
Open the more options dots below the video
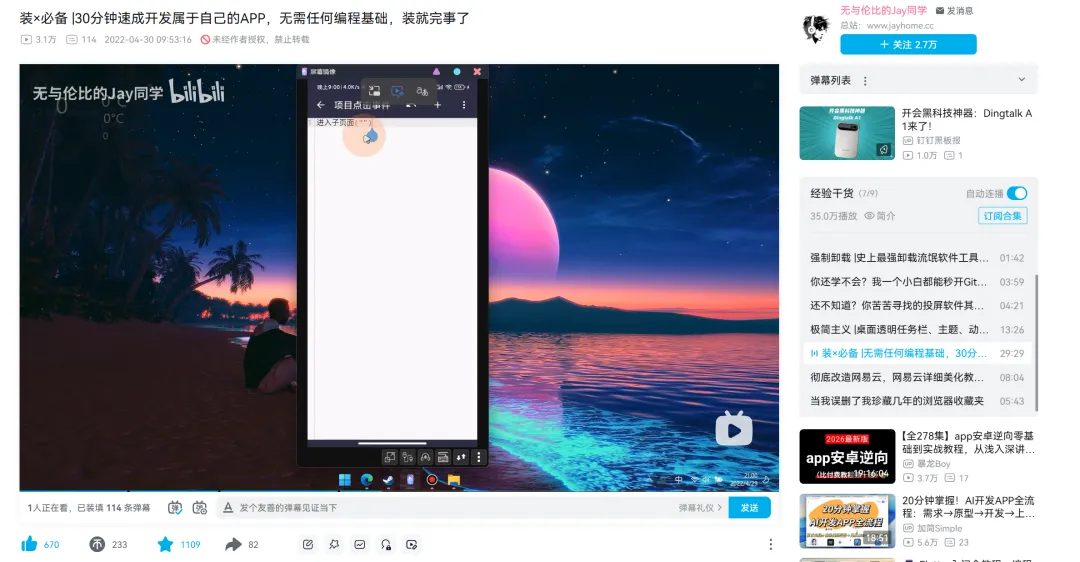(x=770, y=544)
